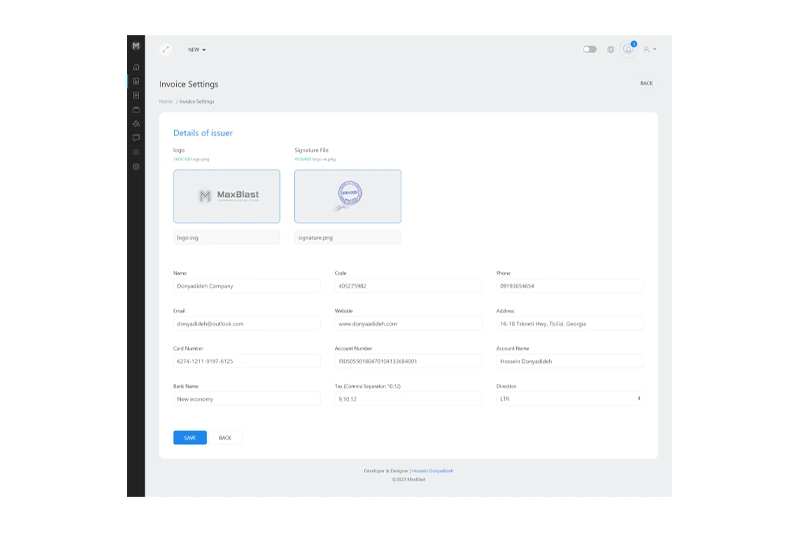This screenshot has height=533, width=800.
Task: Open the wallet icon in sidebar
Action: (x=136, y=109)
